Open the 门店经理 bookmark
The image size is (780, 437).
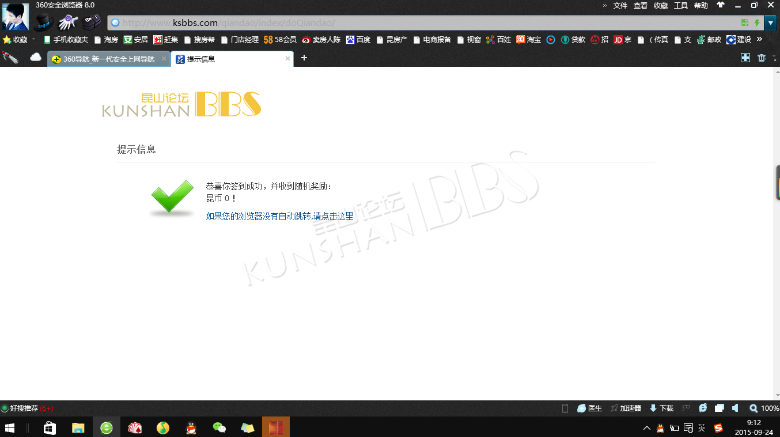click(240, 40)
